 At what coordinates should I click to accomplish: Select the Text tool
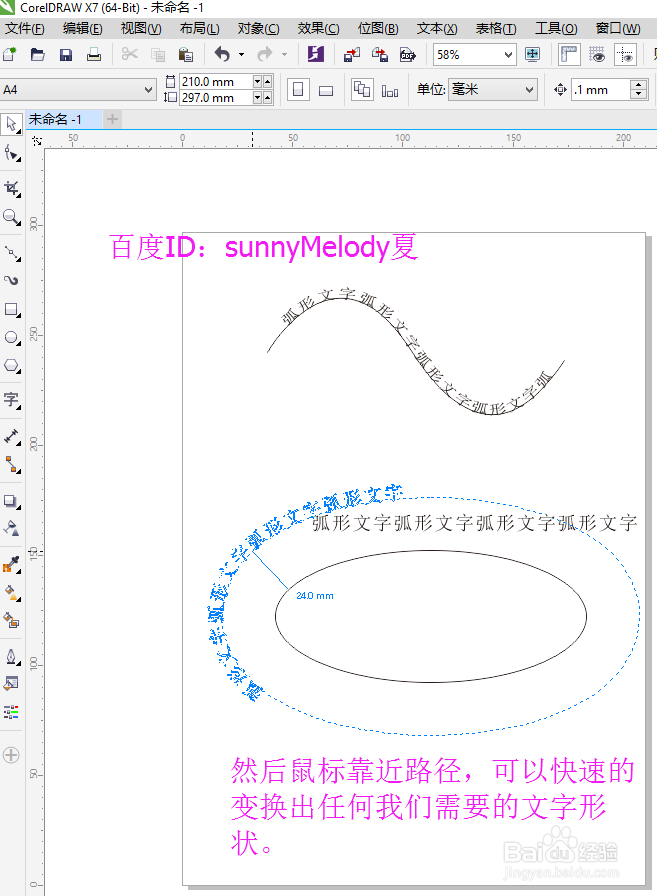tap(11, 401)
